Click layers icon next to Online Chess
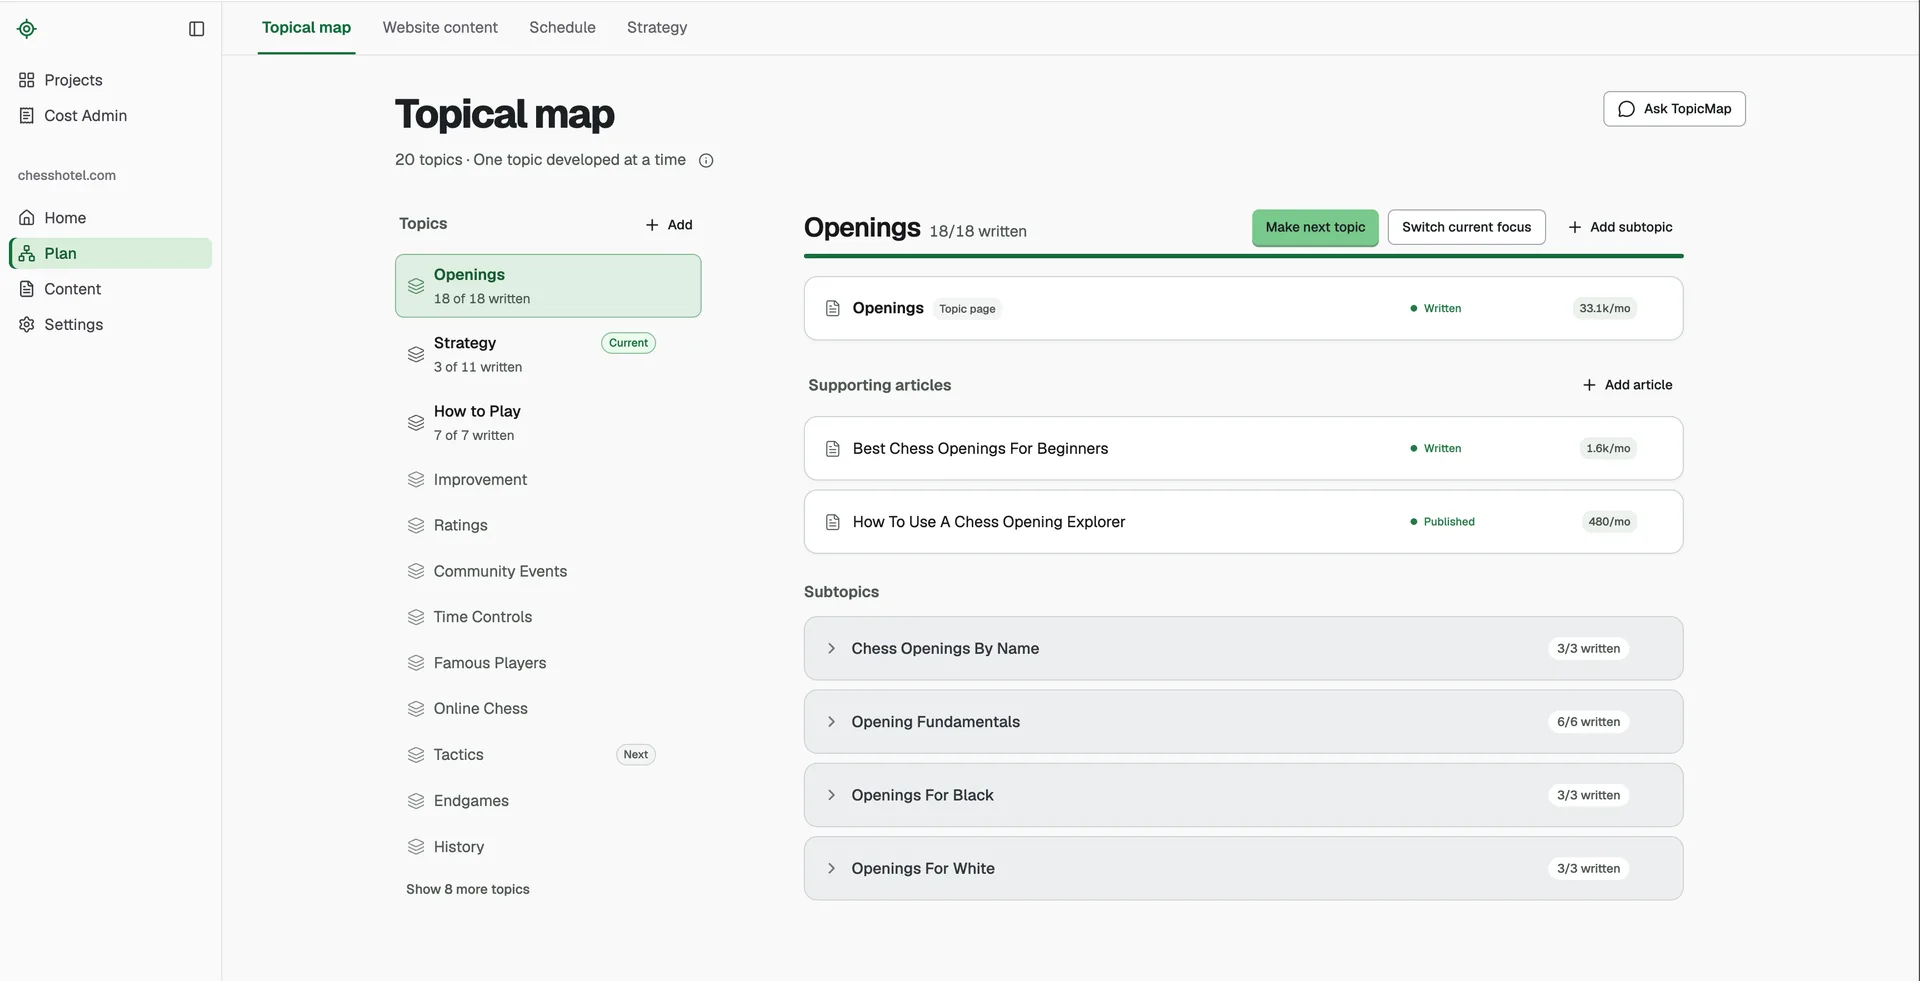Screen dimensions: 1920x981 tap(416, 709)
